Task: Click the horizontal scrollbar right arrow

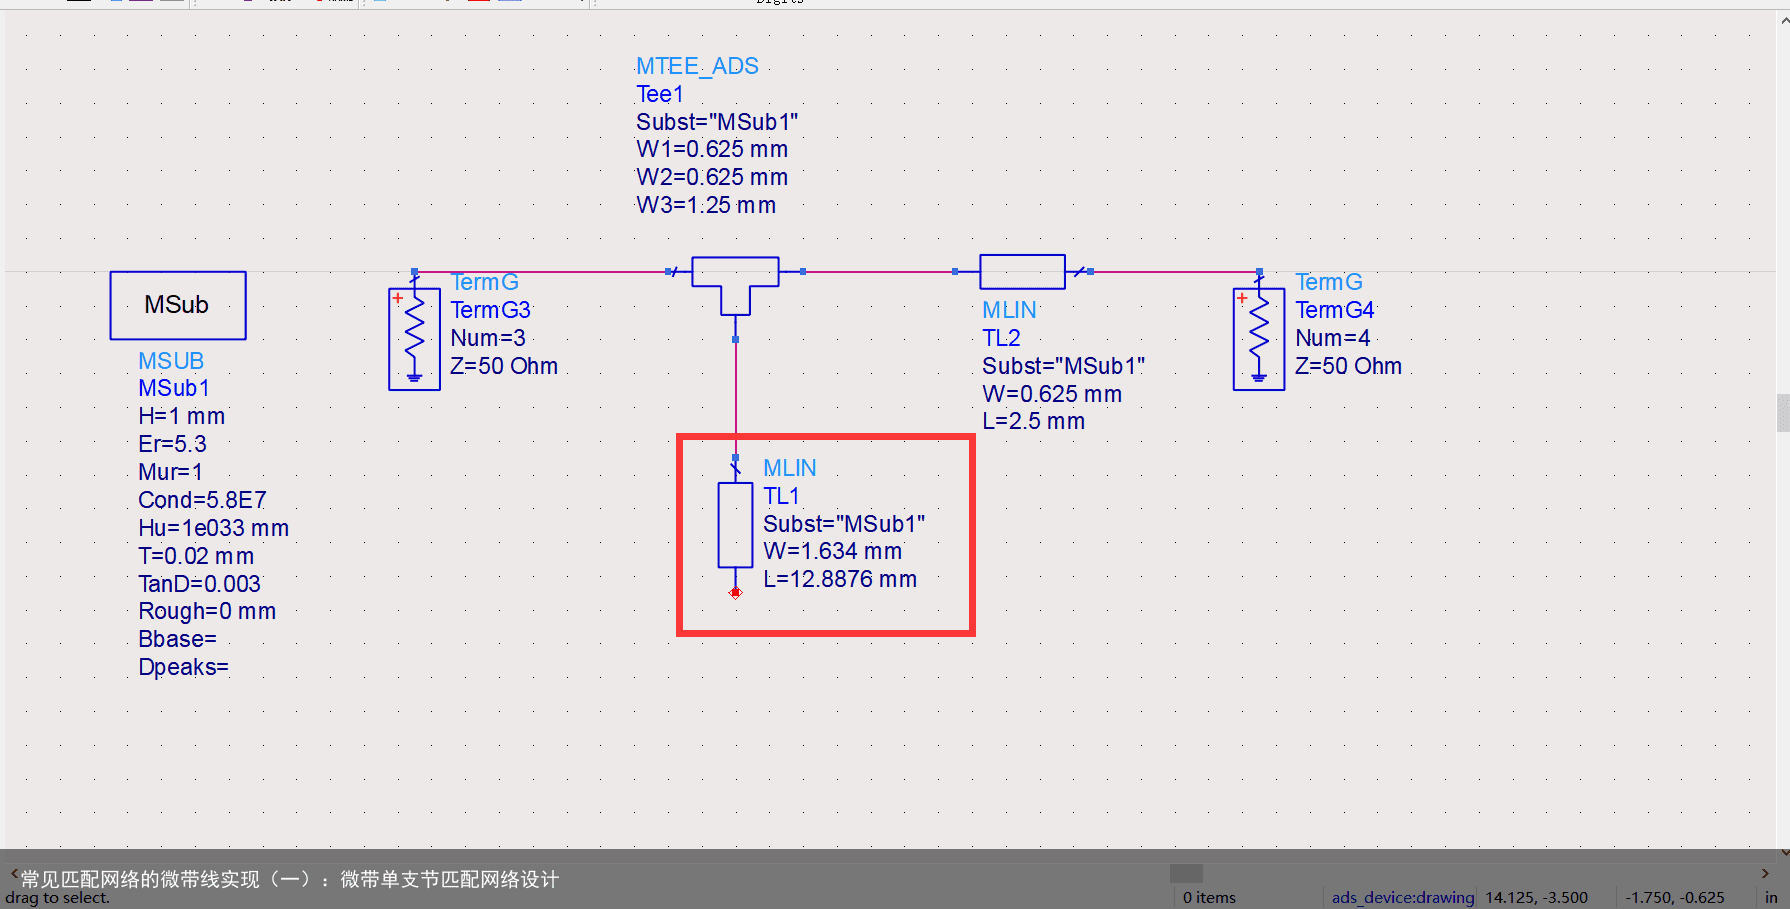Action: tap(1764, 873)
